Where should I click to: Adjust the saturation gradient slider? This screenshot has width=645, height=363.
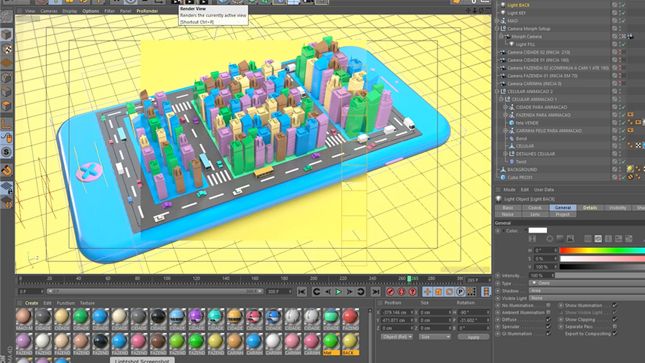[x=602, y=258]
